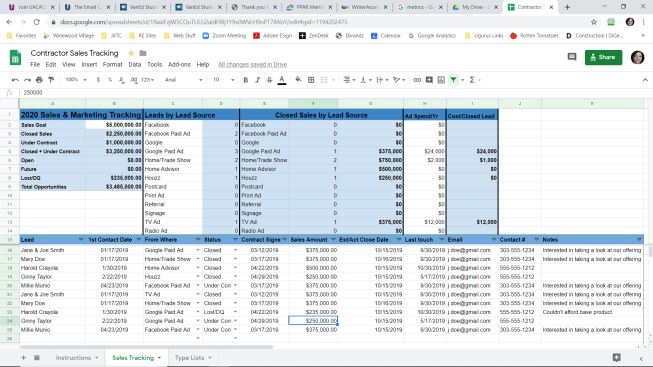This screenshot has width=653, height=367.
Task: Star the Contractor Sales Tracking document
Action: coord(131,53)
